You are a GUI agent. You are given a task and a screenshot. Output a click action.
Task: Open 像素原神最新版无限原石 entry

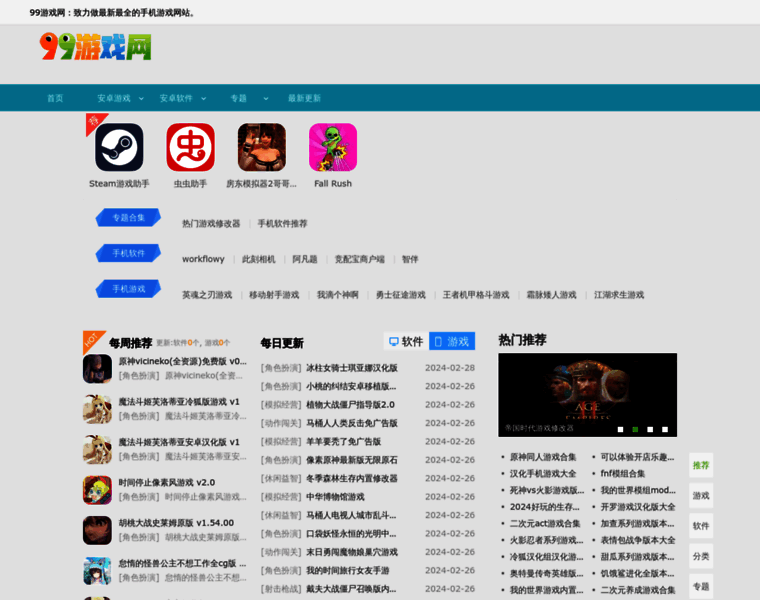tap(352, 460)
